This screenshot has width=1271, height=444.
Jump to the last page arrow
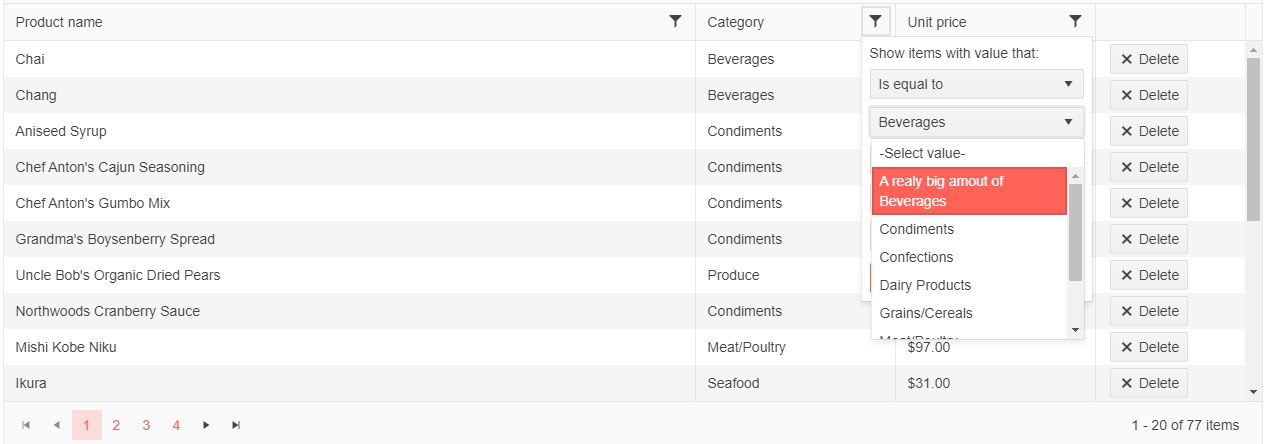pyautogui.click(x=236, y=425)
